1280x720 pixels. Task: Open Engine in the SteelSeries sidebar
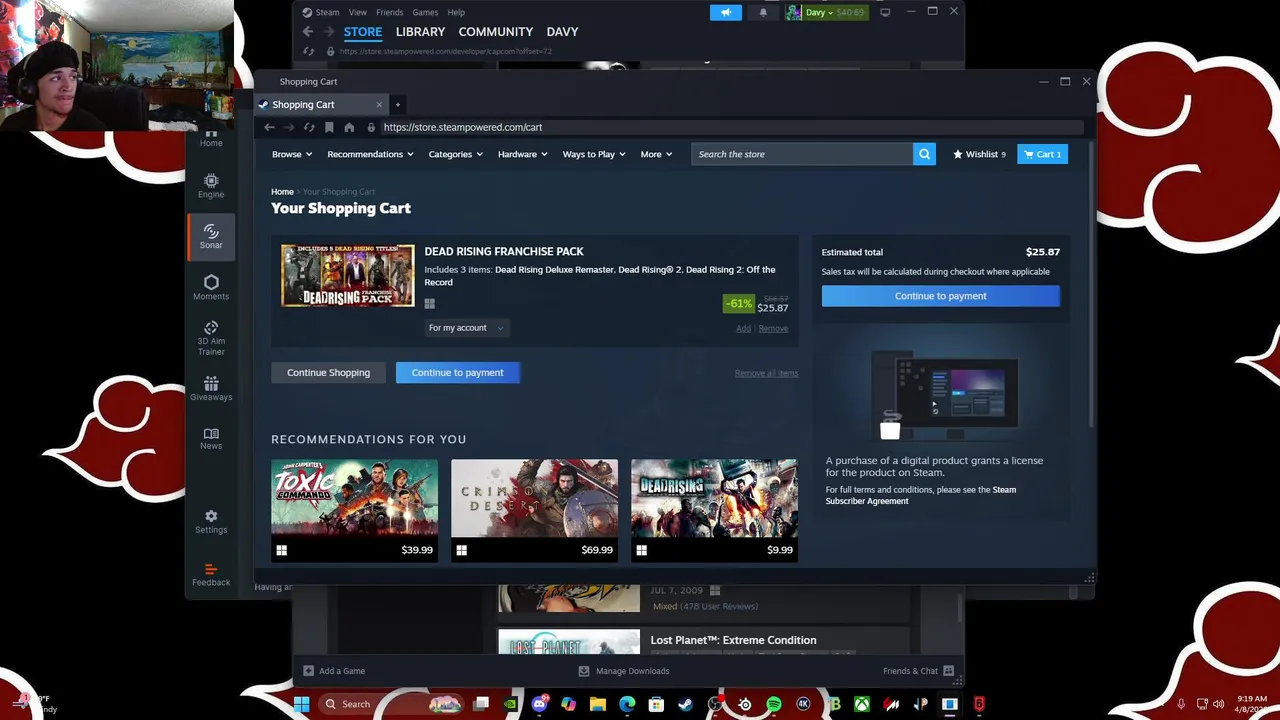pos(211,185)
